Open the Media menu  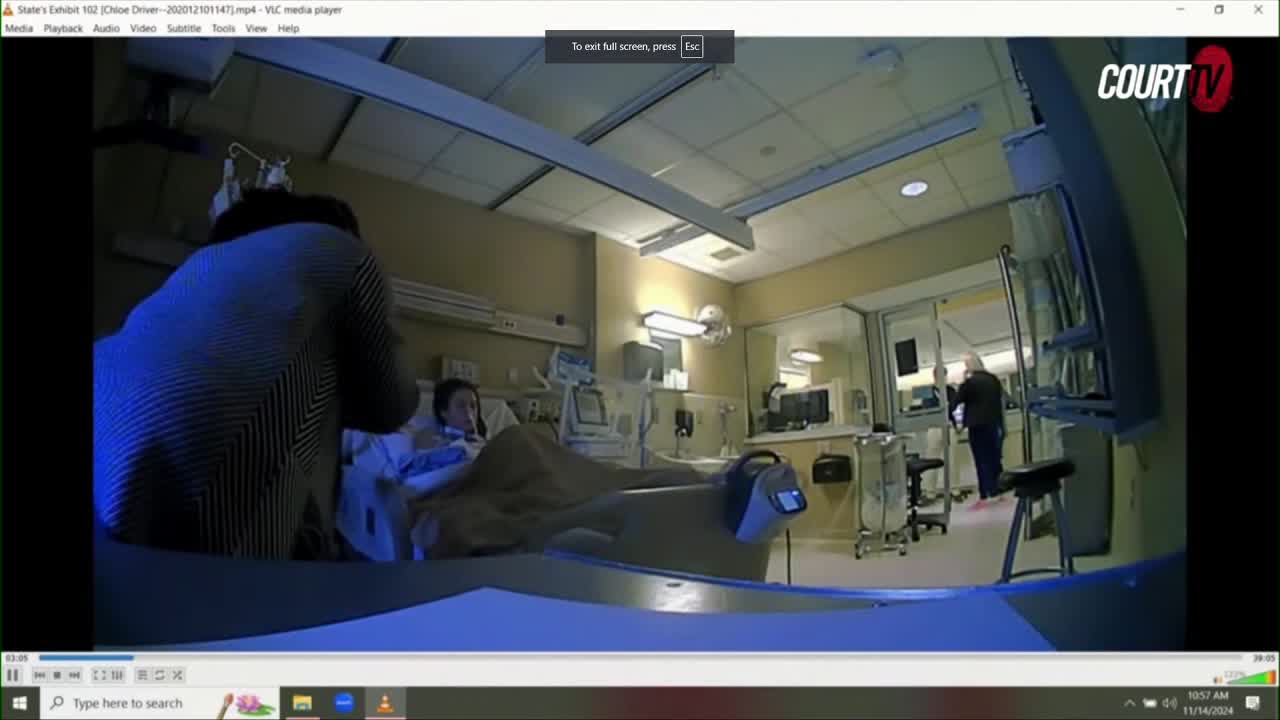tap(19, 28)
